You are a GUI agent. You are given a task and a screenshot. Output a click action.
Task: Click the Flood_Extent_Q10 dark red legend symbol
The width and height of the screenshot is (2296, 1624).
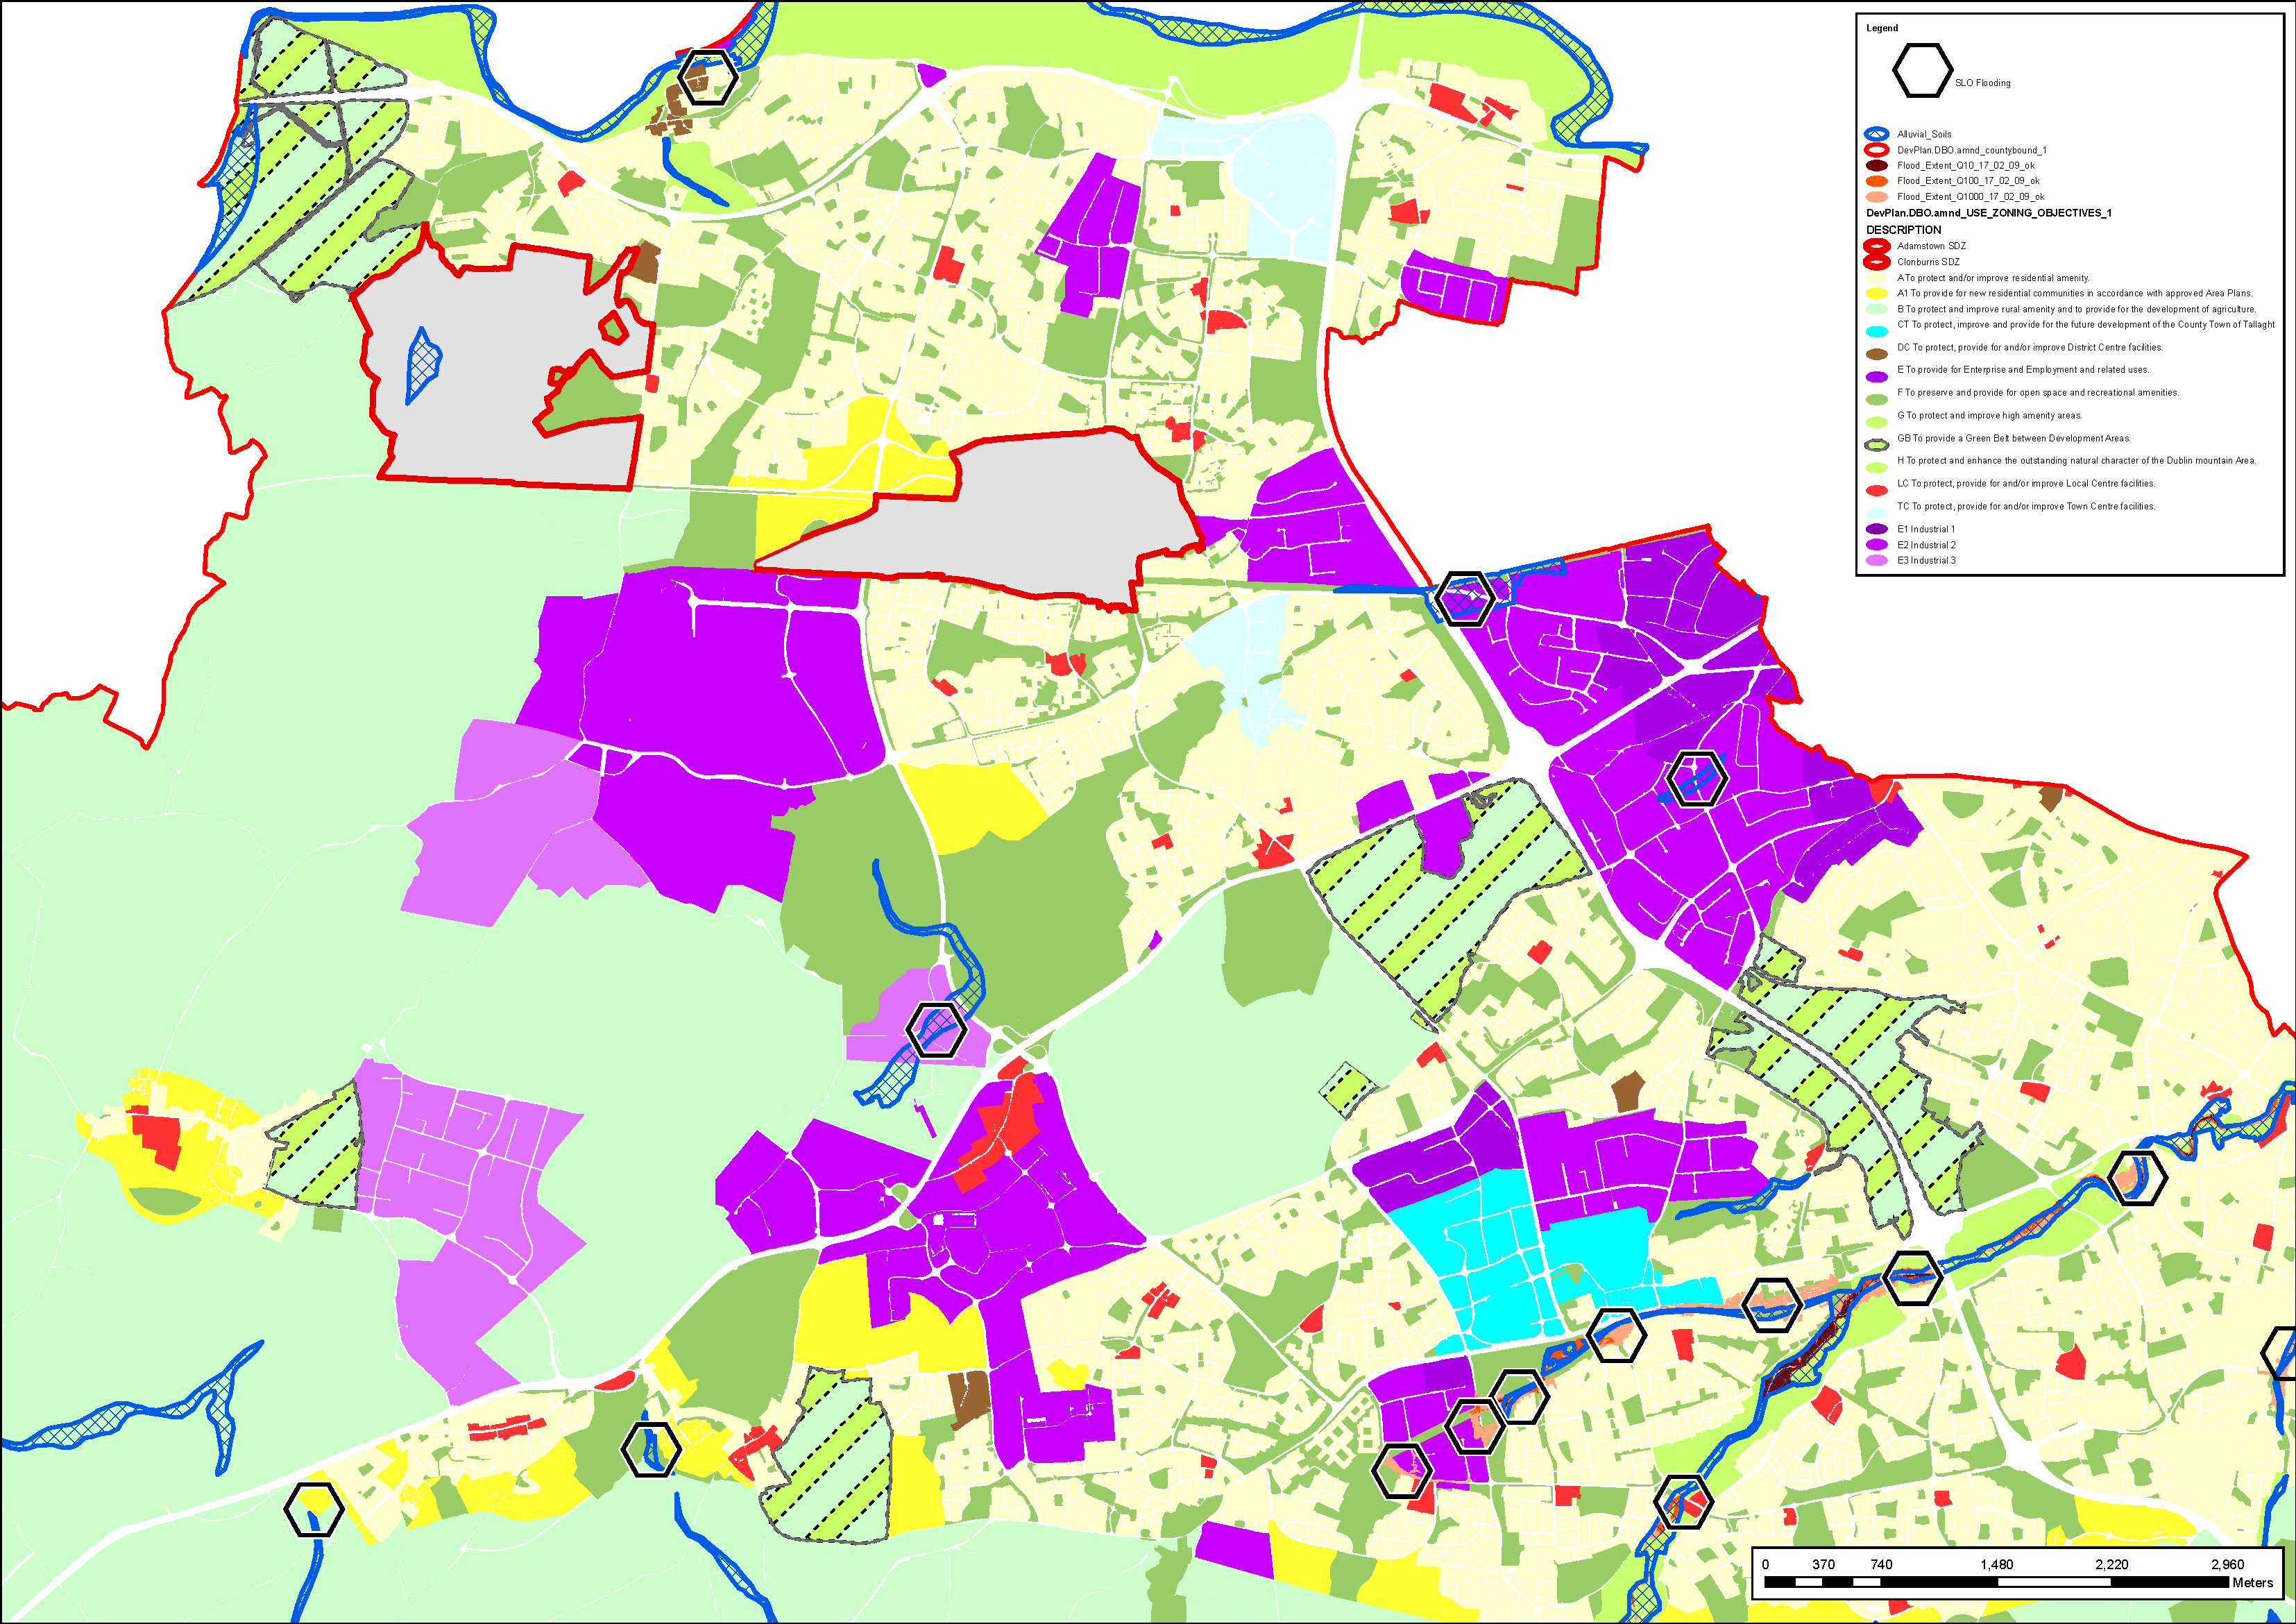(x=1876, y=166)
